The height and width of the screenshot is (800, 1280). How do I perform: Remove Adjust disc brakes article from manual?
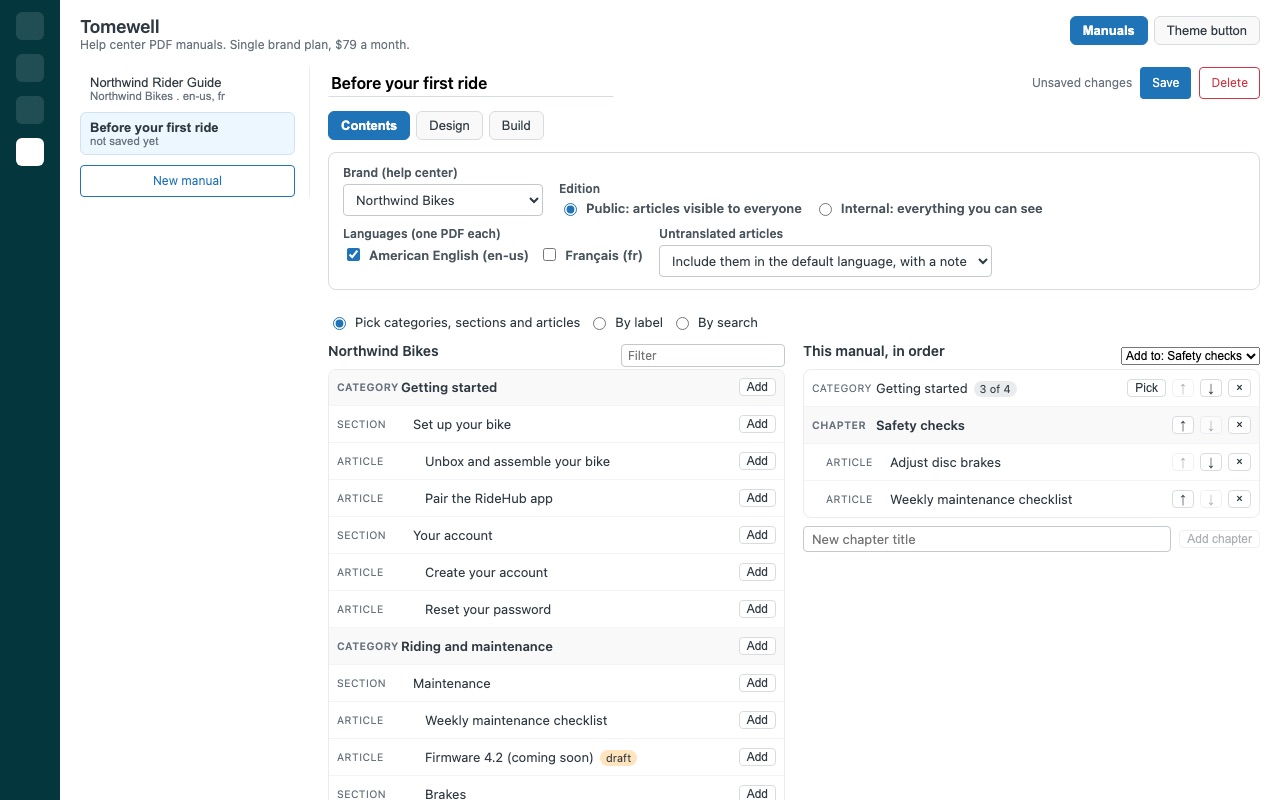(x=1239, y=462)
